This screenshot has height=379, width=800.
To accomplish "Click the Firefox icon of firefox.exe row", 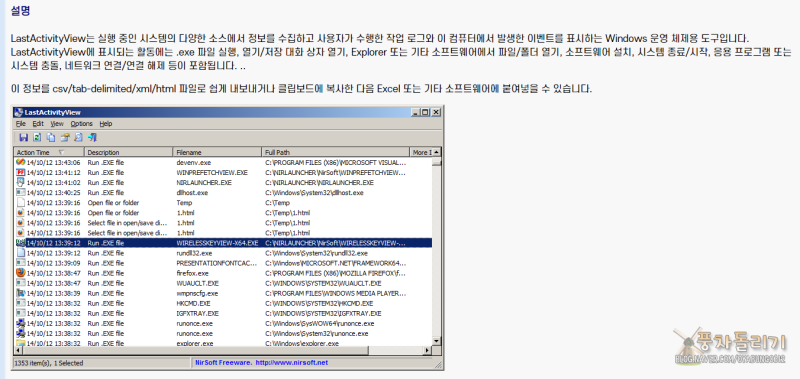I will 20,273.
